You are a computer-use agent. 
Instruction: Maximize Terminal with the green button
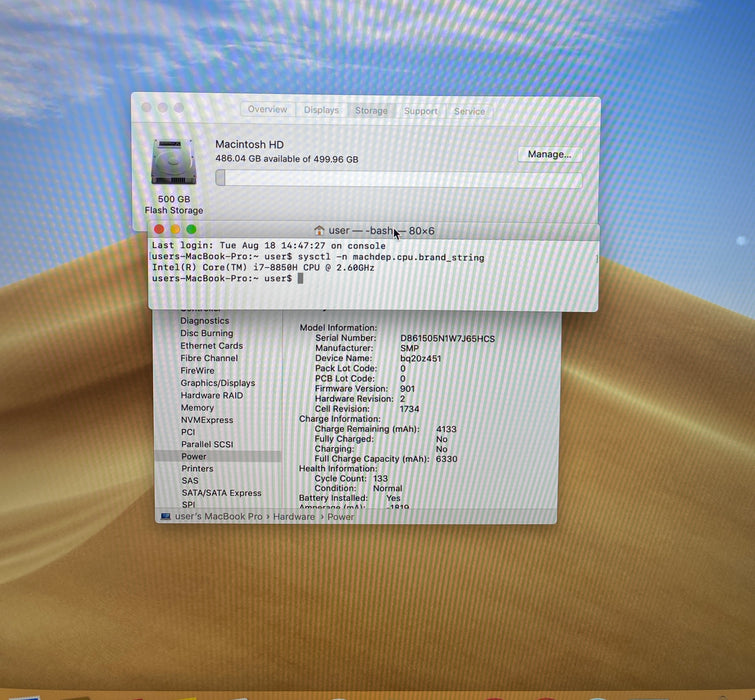pyautogui.click(x=191, y=229)
